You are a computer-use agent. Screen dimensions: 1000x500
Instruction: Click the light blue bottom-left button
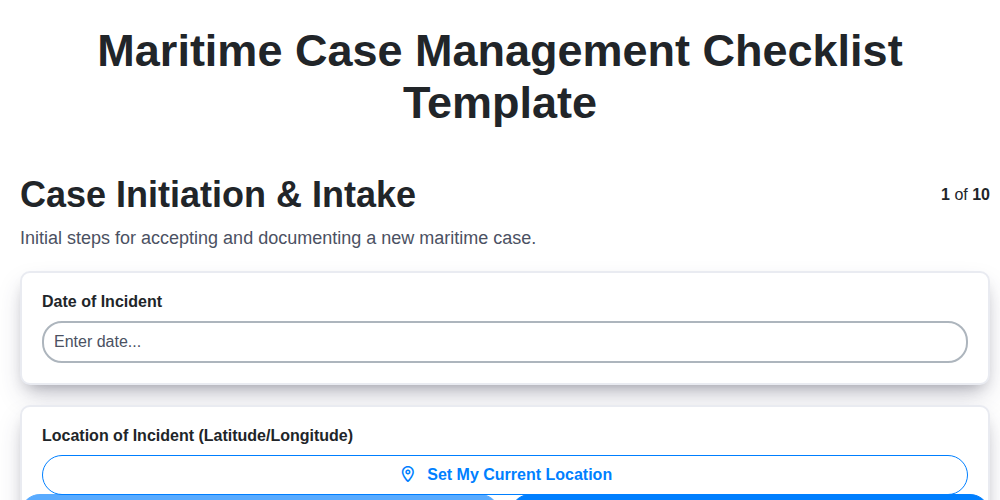click(260, 496)
